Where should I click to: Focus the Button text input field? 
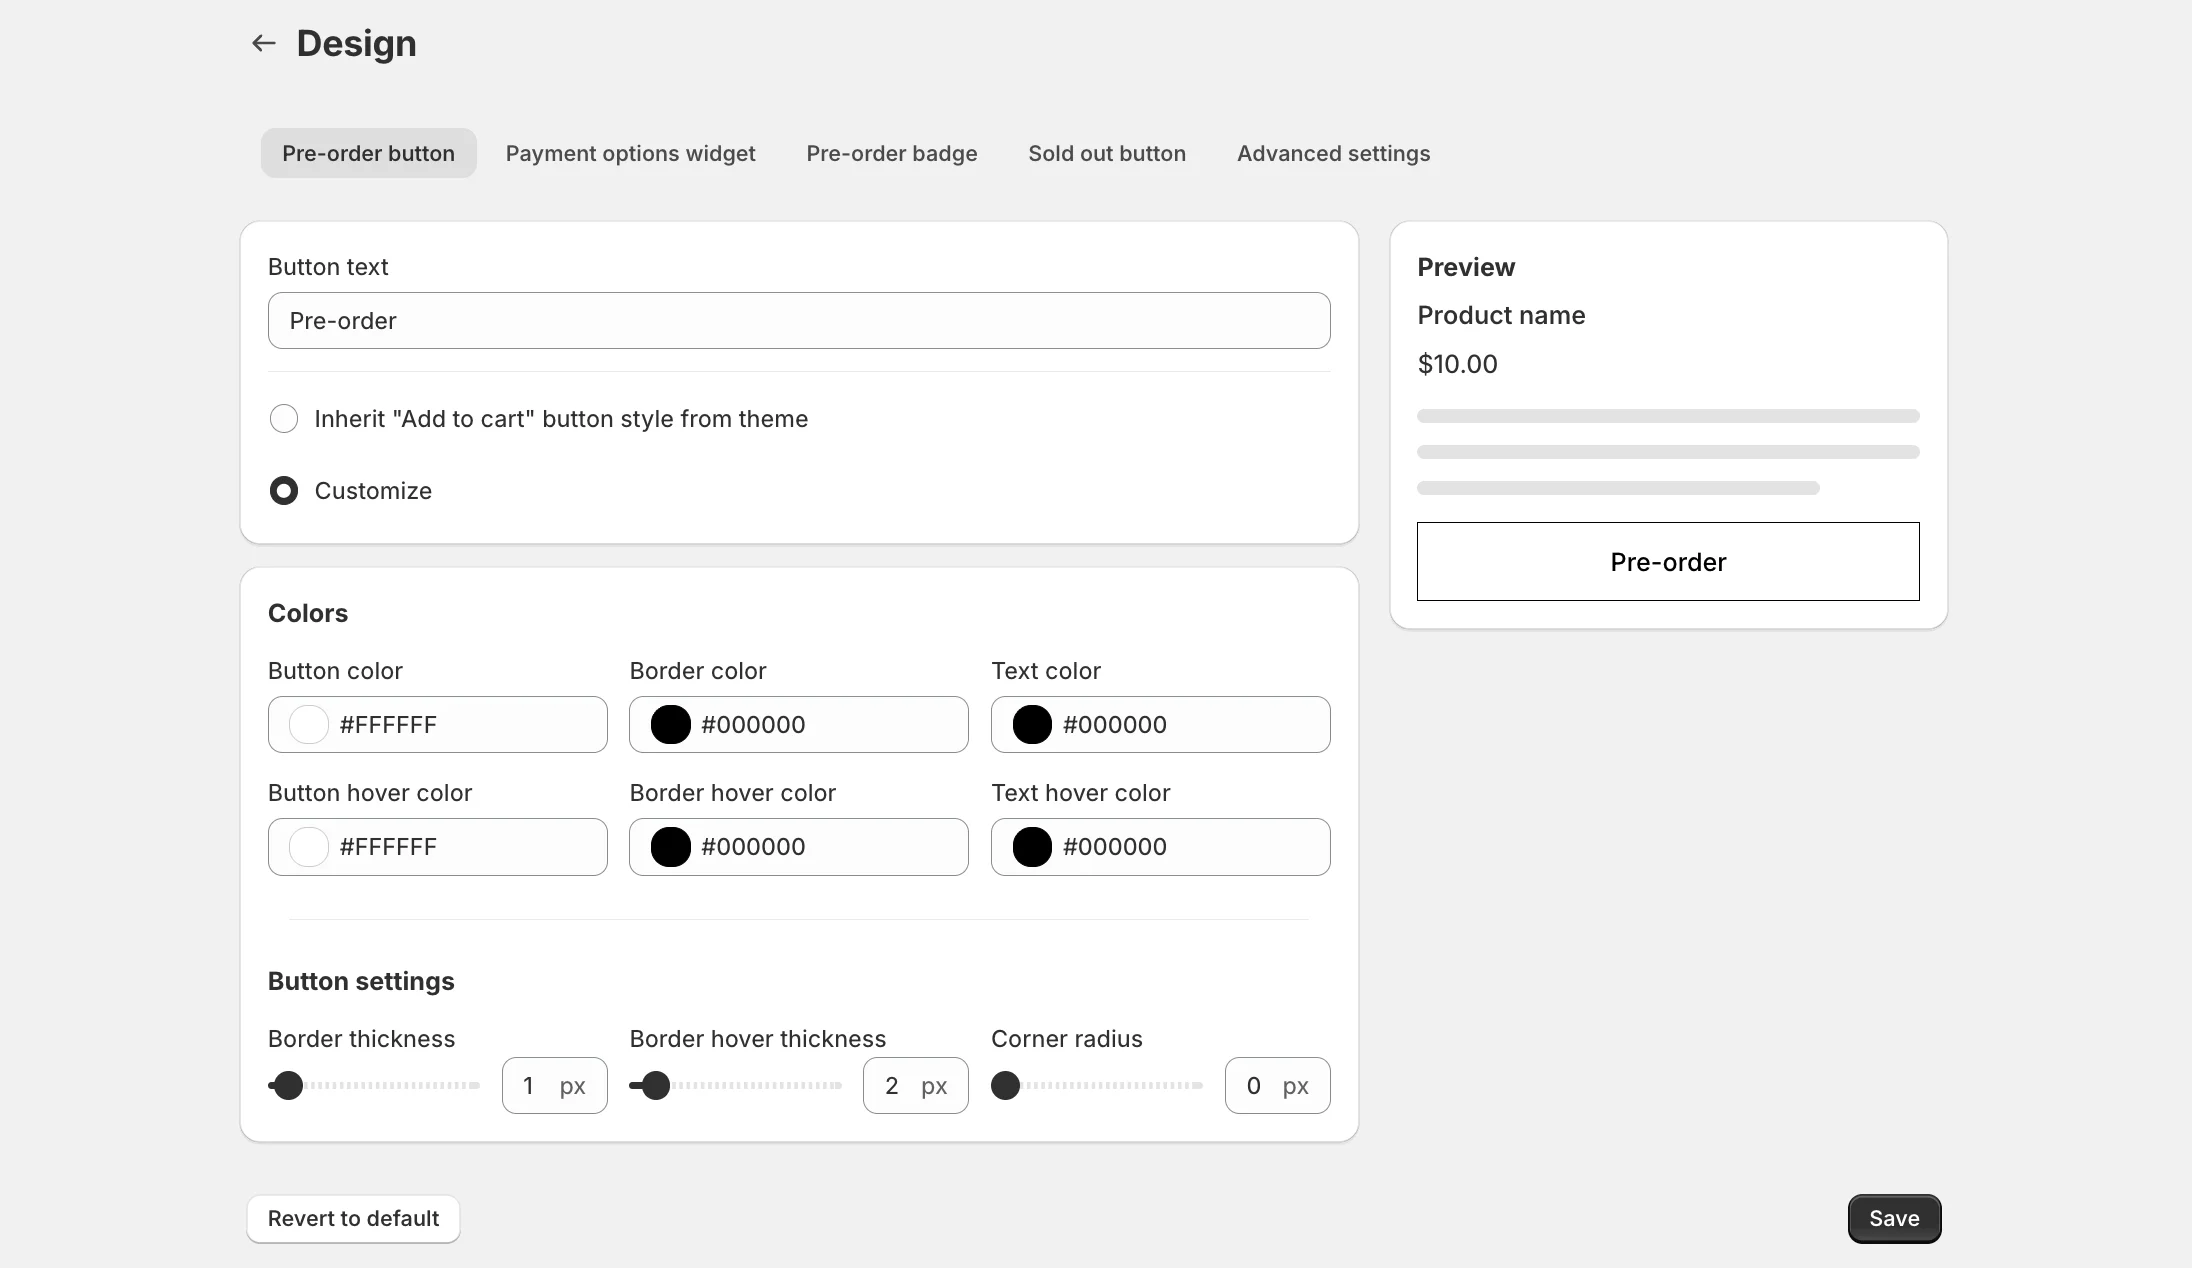click(798, 321)
